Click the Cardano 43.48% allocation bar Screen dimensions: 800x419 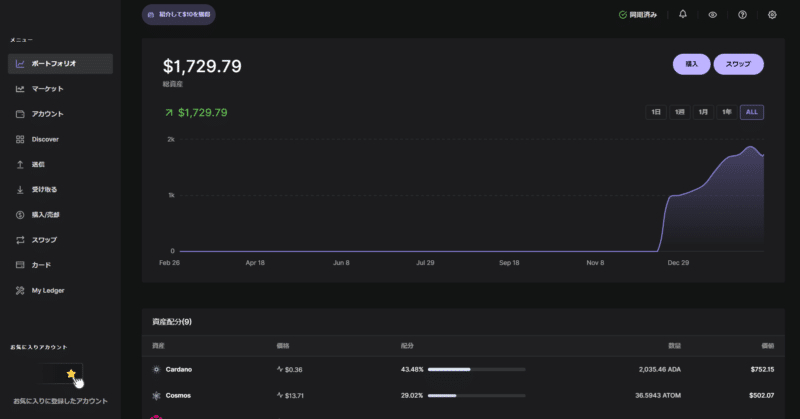coord(477,369)
